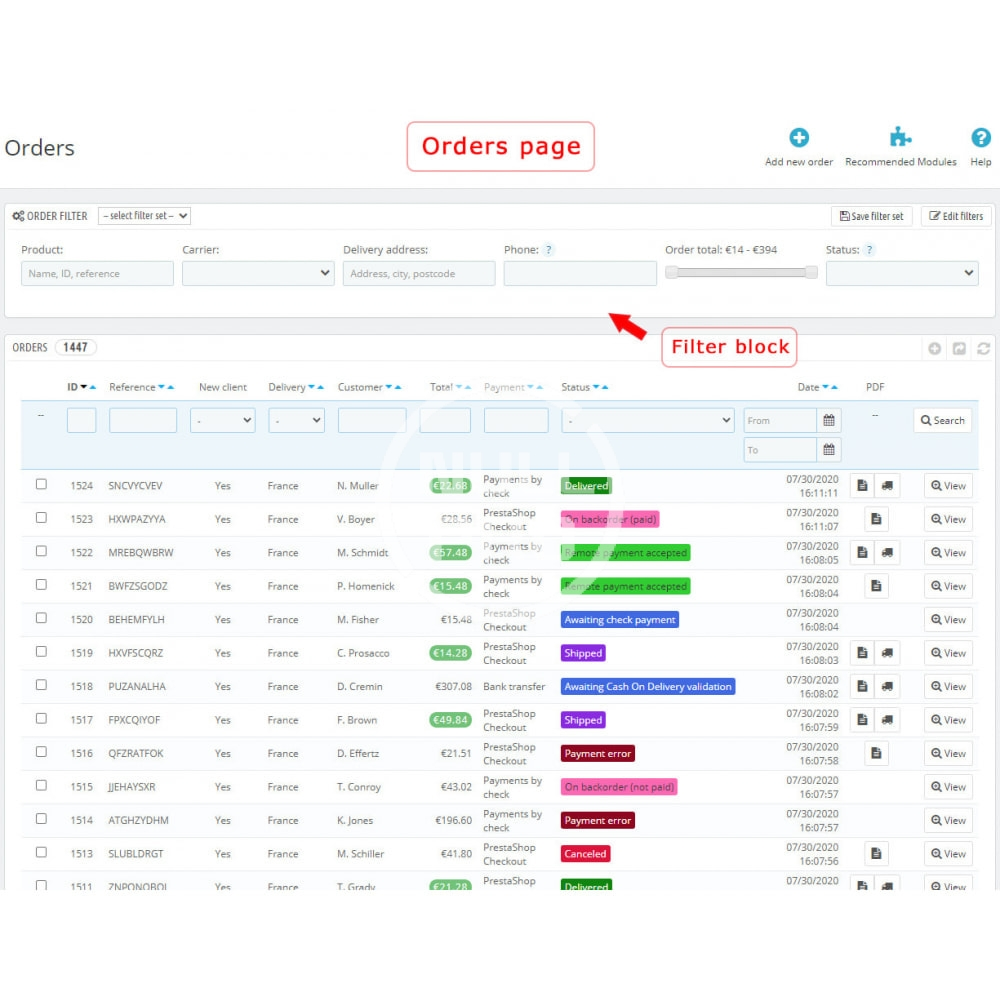Click the Add new order plus icon
The image size is (1000, 1000).
[799, 138]
